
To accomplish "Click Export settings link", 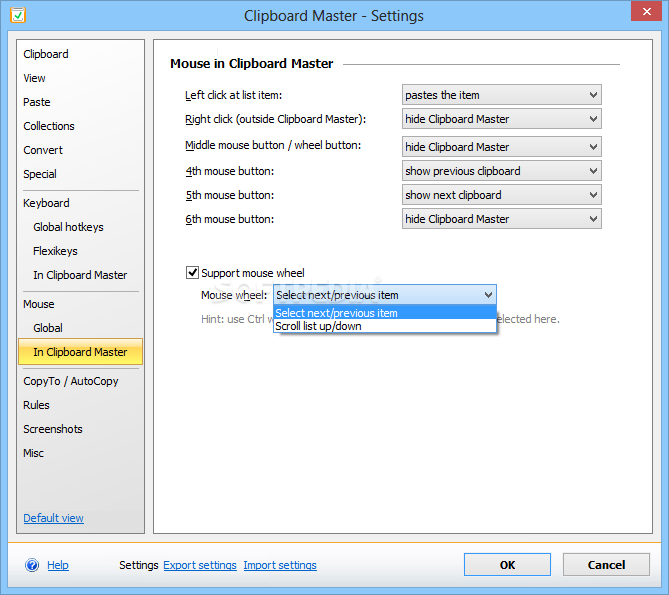I will (x=200, y=565).
